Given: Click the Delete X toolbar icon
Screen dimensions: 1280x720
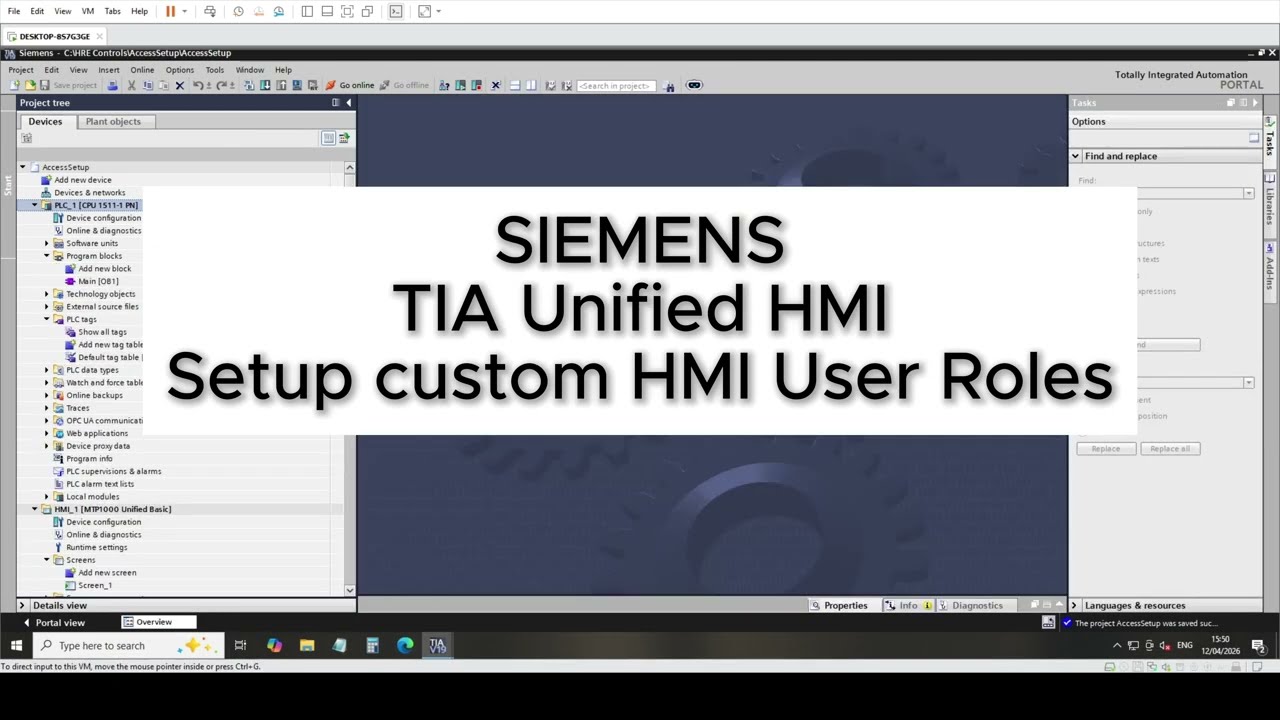Looking at the screenshot, I should coord(180,85).
